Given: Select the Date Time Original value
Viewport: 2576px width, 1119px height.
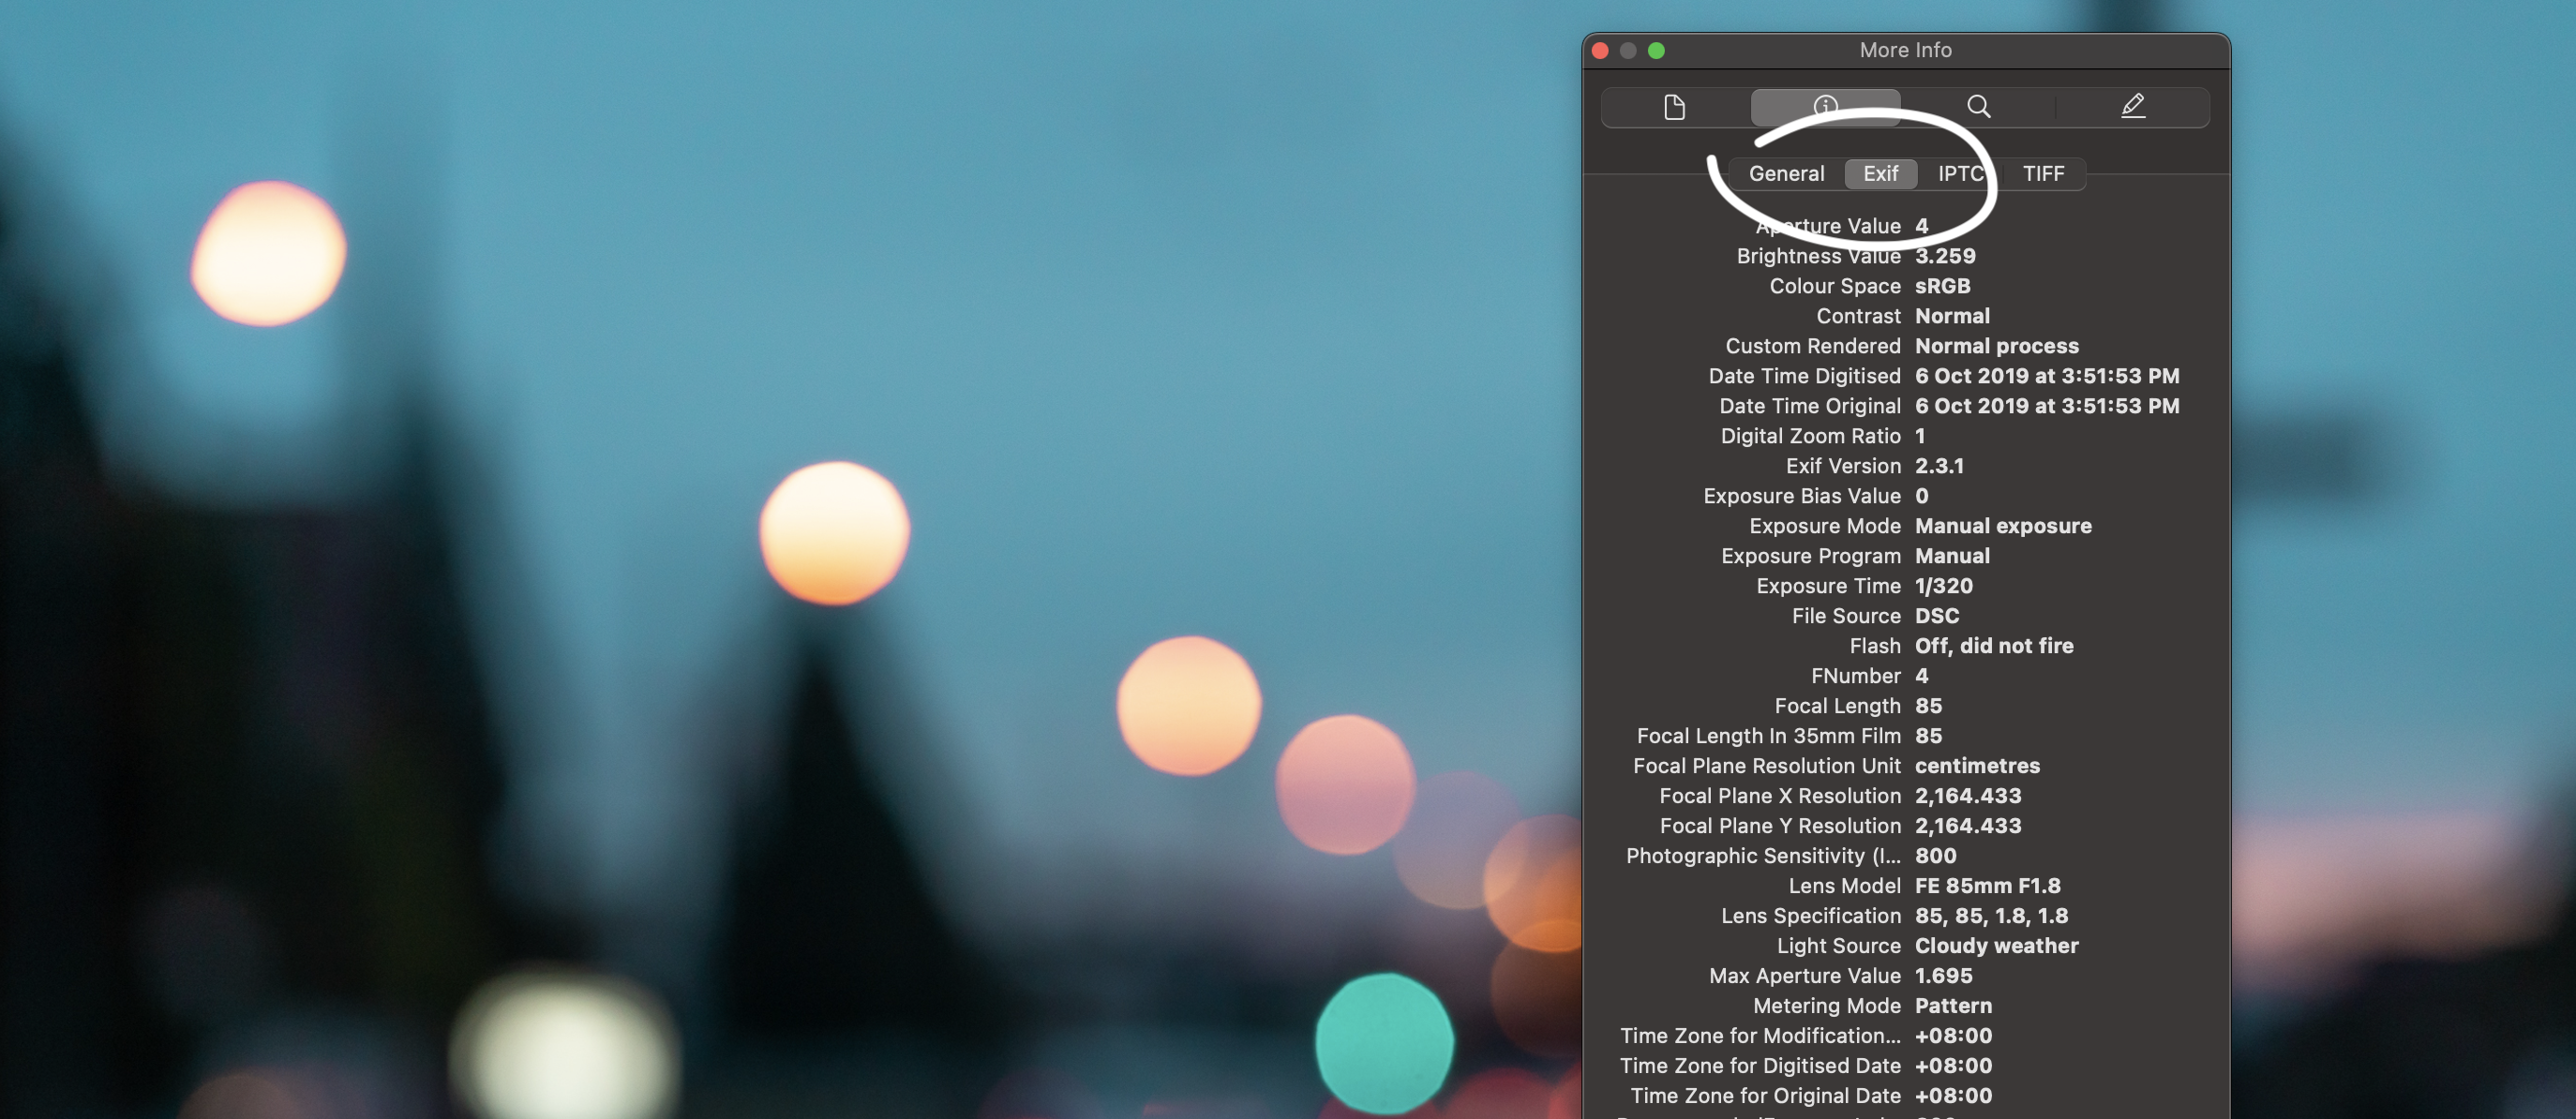Looking at the screenshot, I should (2046, 406).
